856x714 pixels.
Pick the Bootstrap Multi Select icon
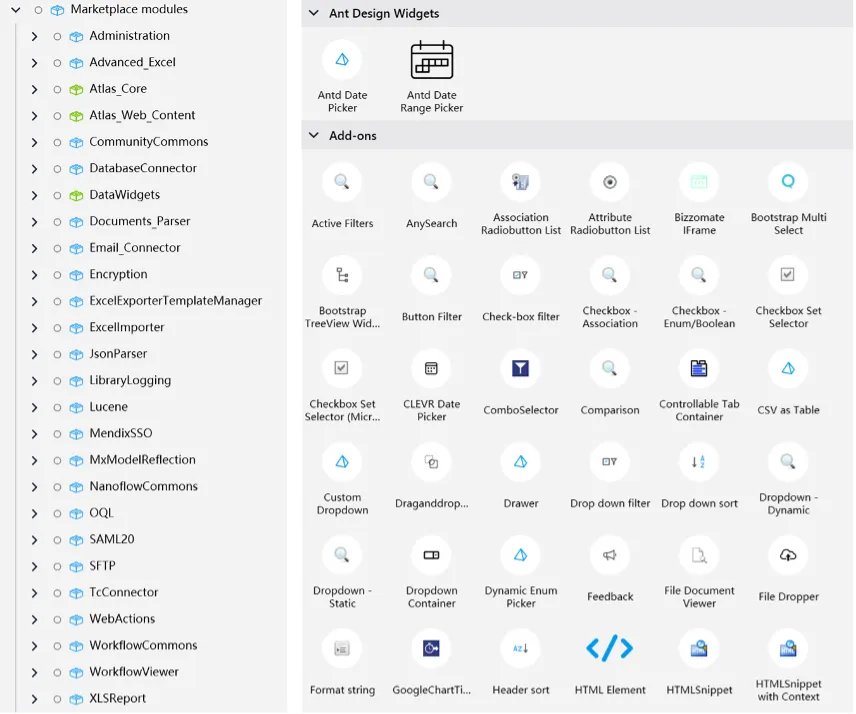[x=788, y=182]
